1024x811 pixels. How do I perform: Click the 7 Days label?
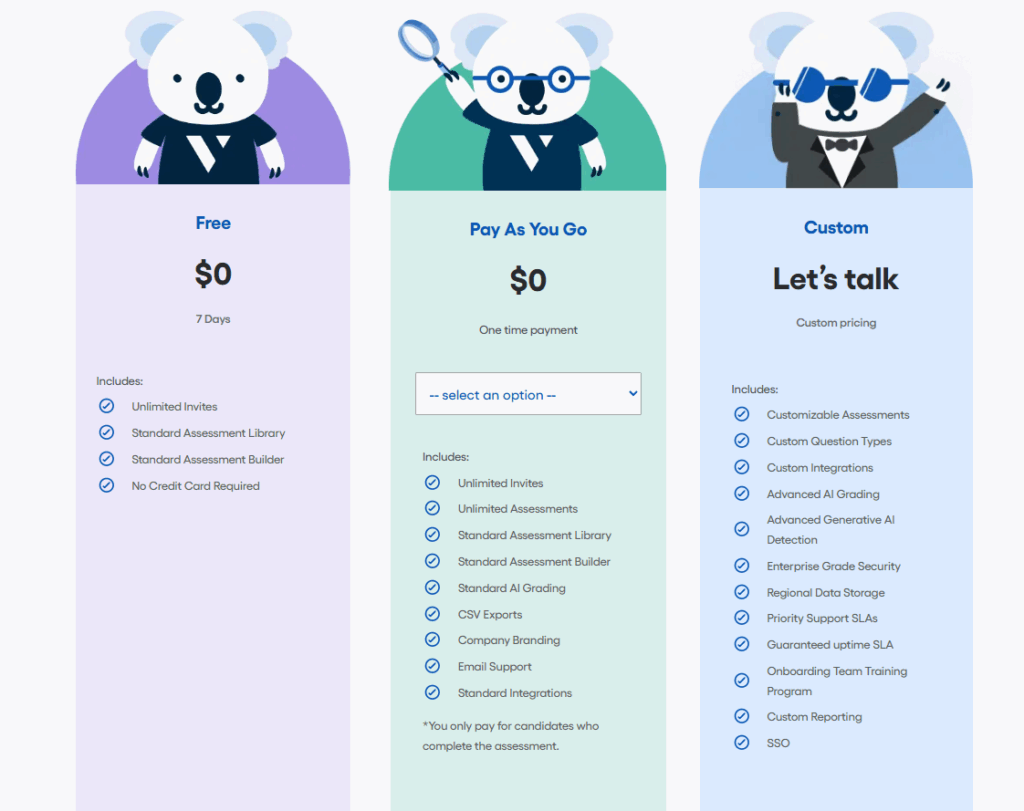tap(213, 319)
